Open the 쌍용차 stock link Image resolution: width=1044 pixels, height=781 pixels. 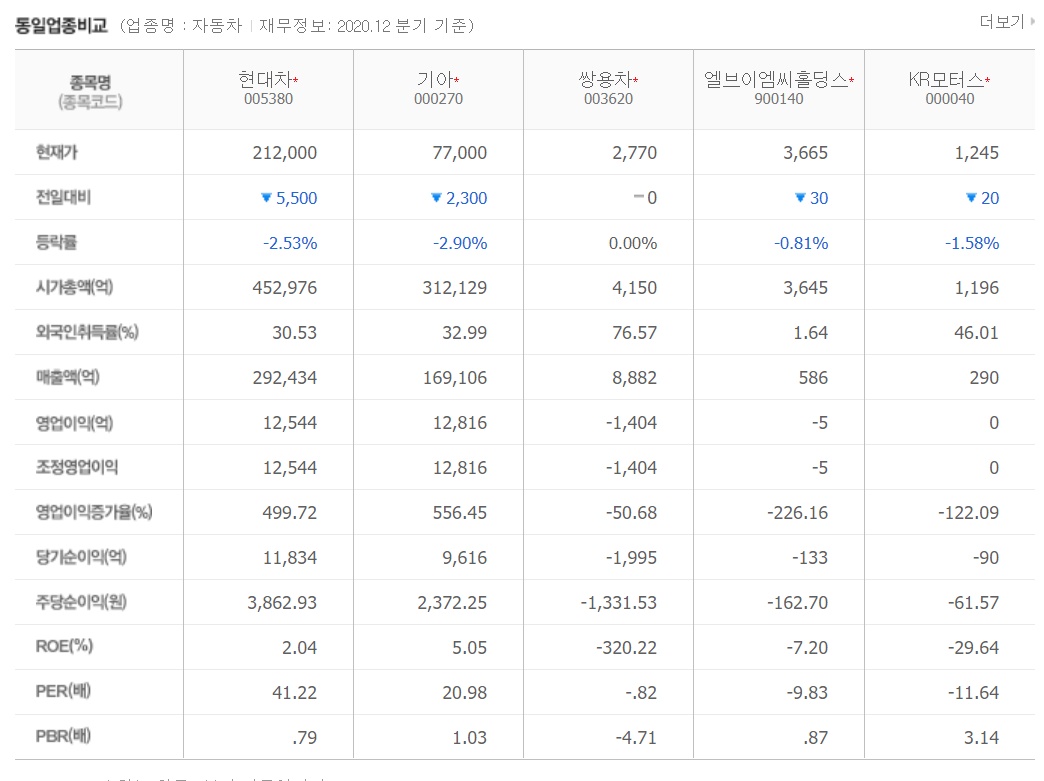click(x=605, y=80)
